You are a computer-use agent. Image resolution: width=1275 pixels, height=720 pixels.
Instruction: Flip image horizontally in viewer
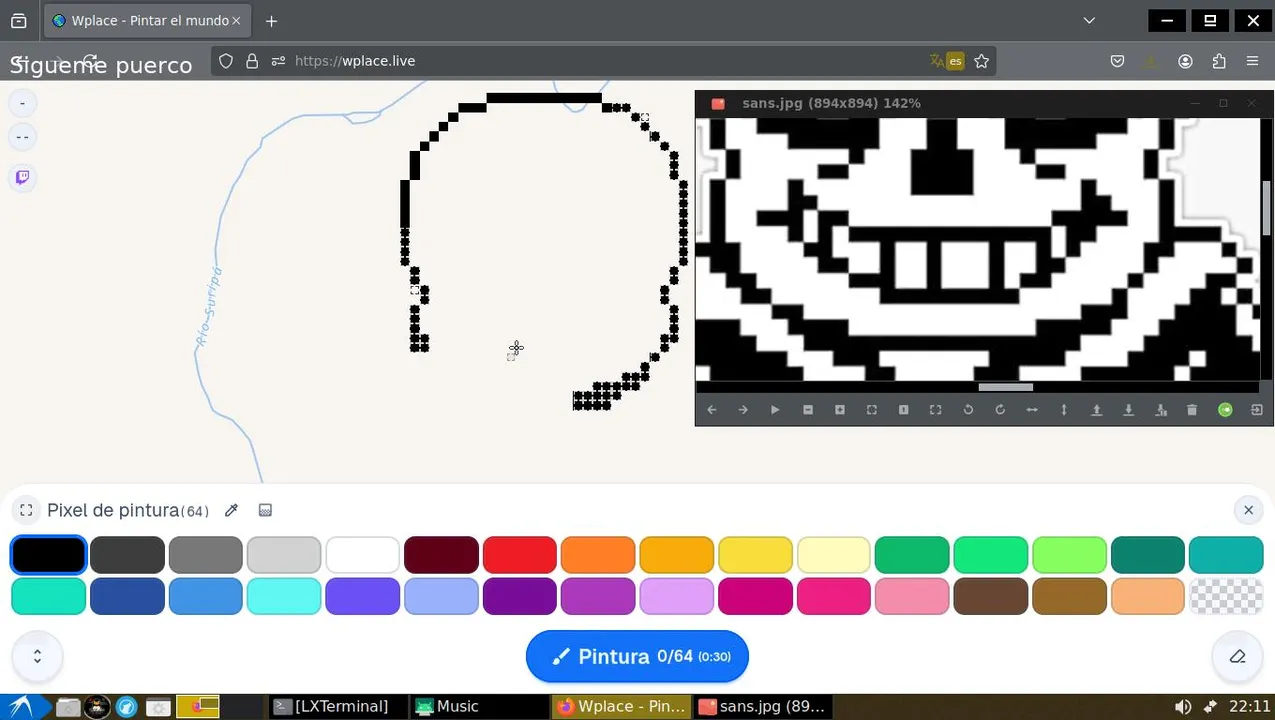(1032, 410)
